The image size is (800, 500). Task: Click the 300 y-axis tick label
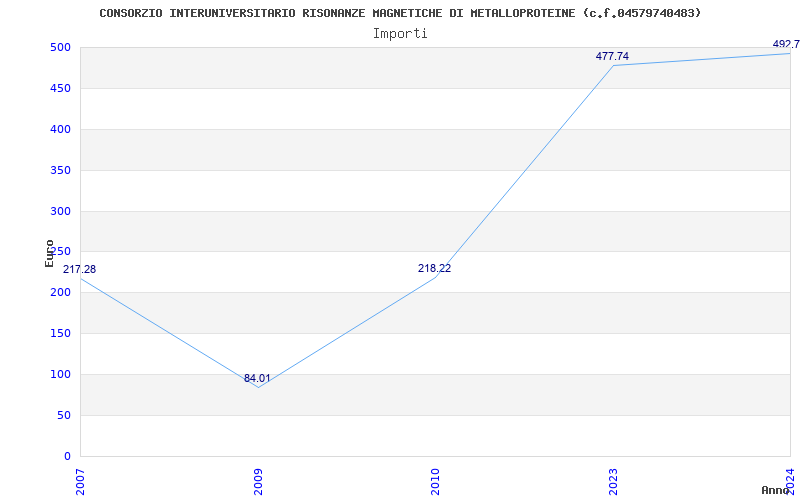click(x=60, y=211)
